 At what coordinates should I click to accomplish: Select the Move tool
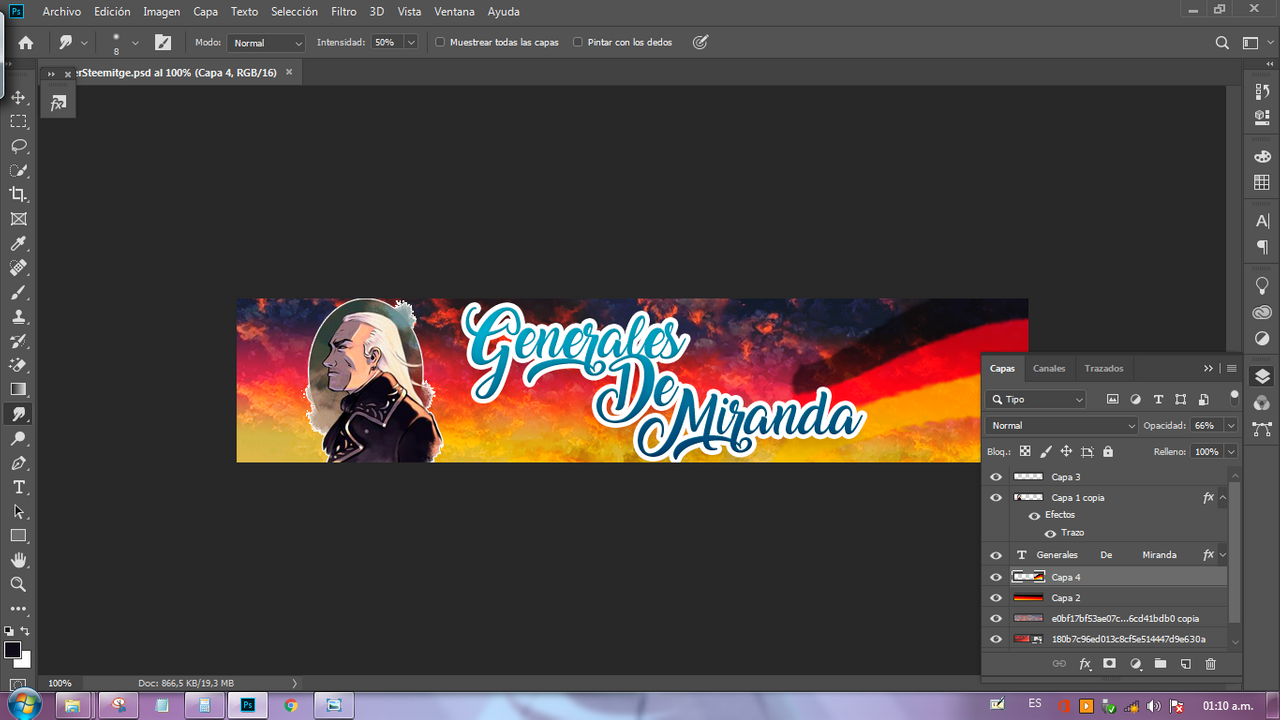pyautogui.click(x=18, y=97)
